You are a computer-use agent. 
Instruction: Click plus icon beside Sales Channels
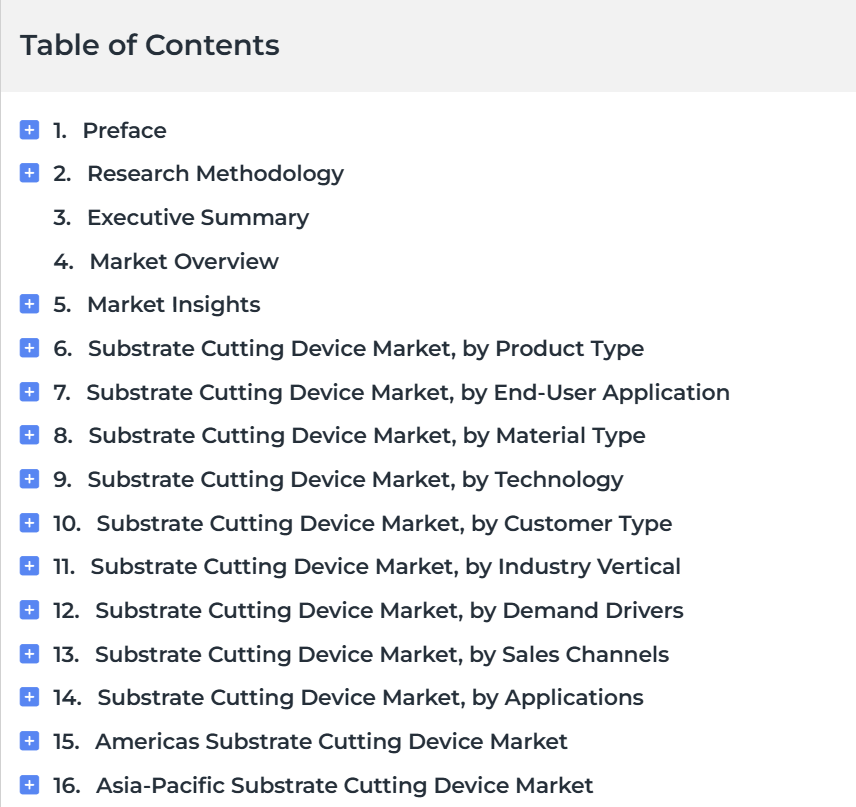click(29, 654)
